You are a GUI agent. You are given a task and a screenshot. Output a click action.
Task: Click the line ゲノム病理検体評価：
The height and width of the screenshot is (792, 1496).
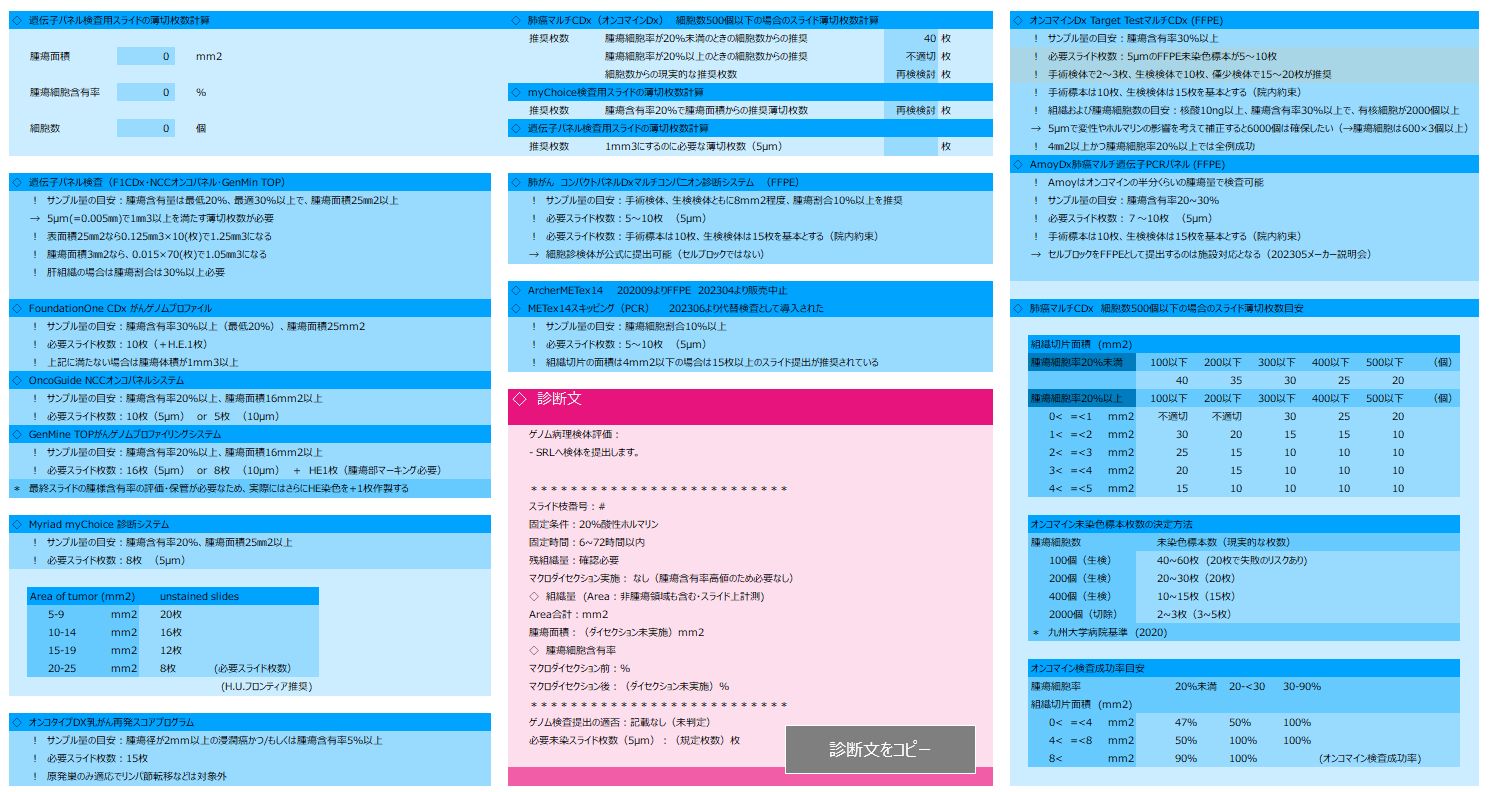575,435
